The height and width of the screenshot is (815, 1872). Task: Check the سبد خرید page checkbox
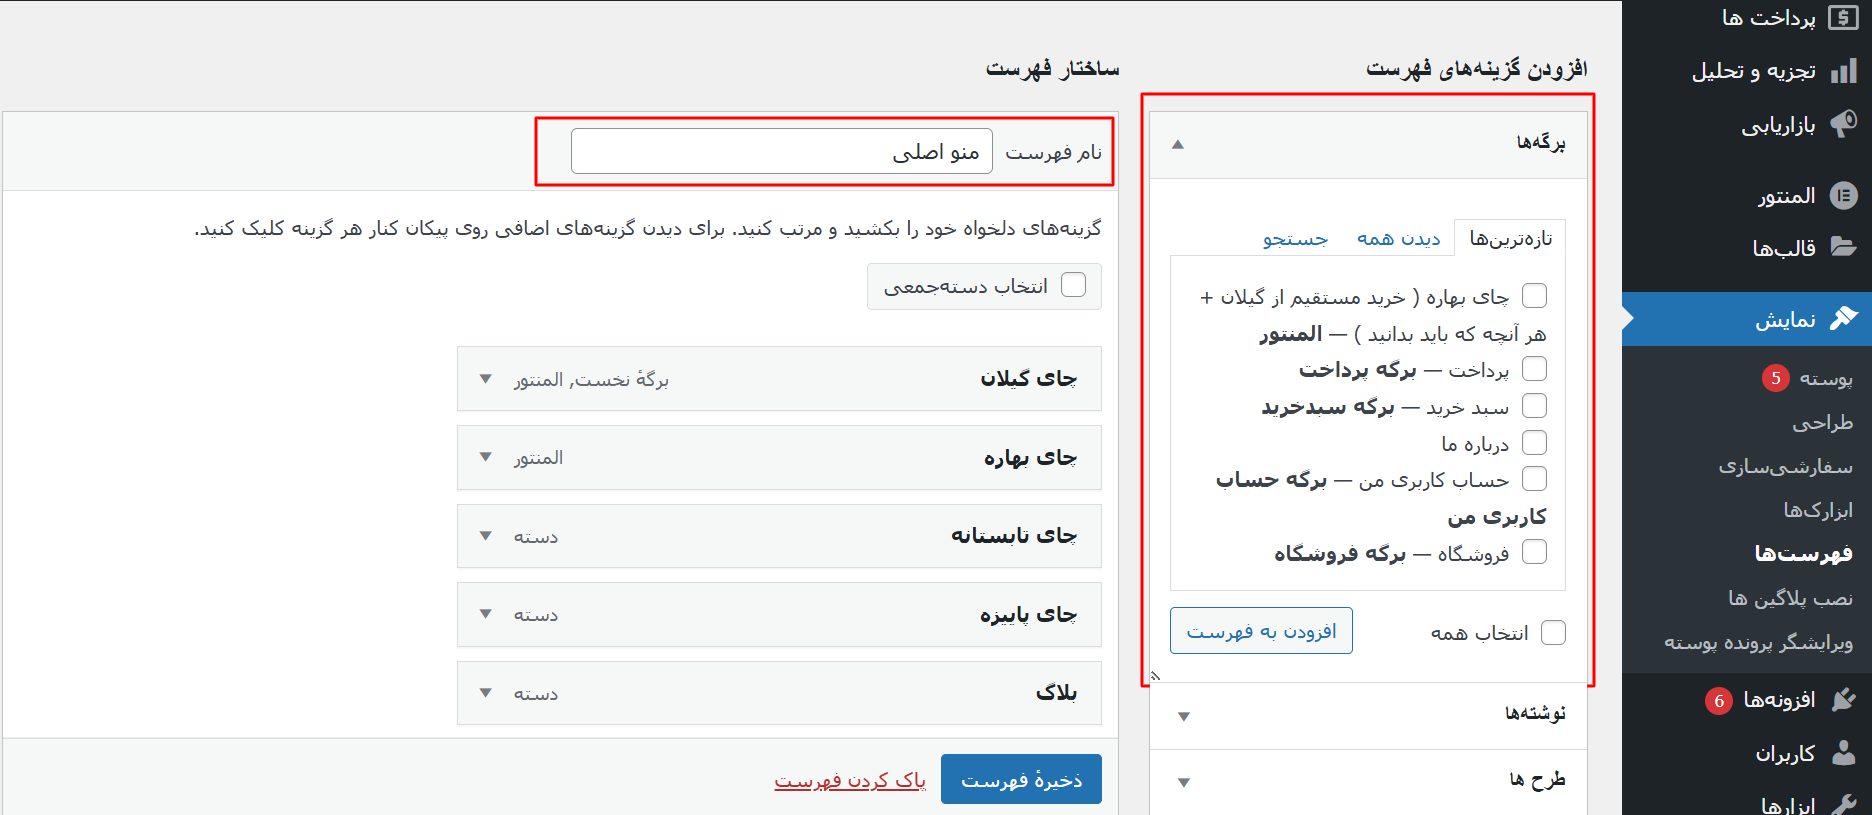click(1534, 406)
